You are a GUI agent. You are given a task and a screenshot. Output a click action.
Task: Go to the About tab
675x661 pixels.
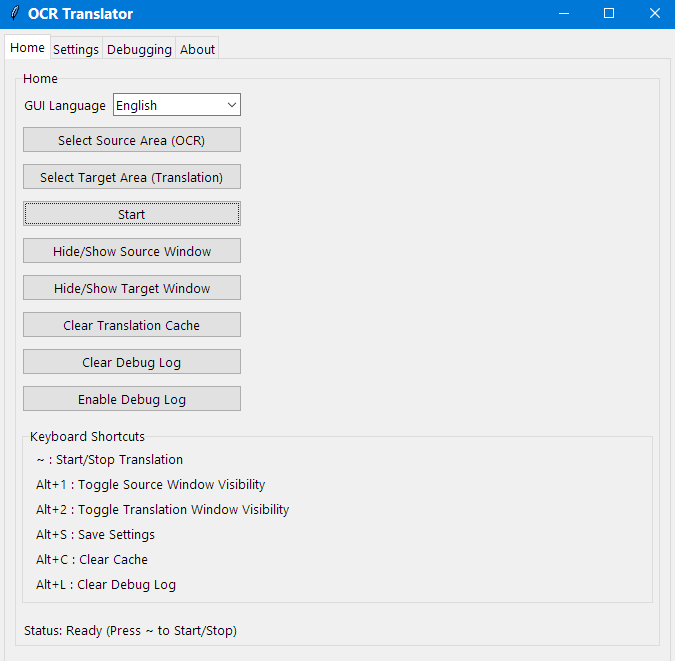click(x=197, y=49)
